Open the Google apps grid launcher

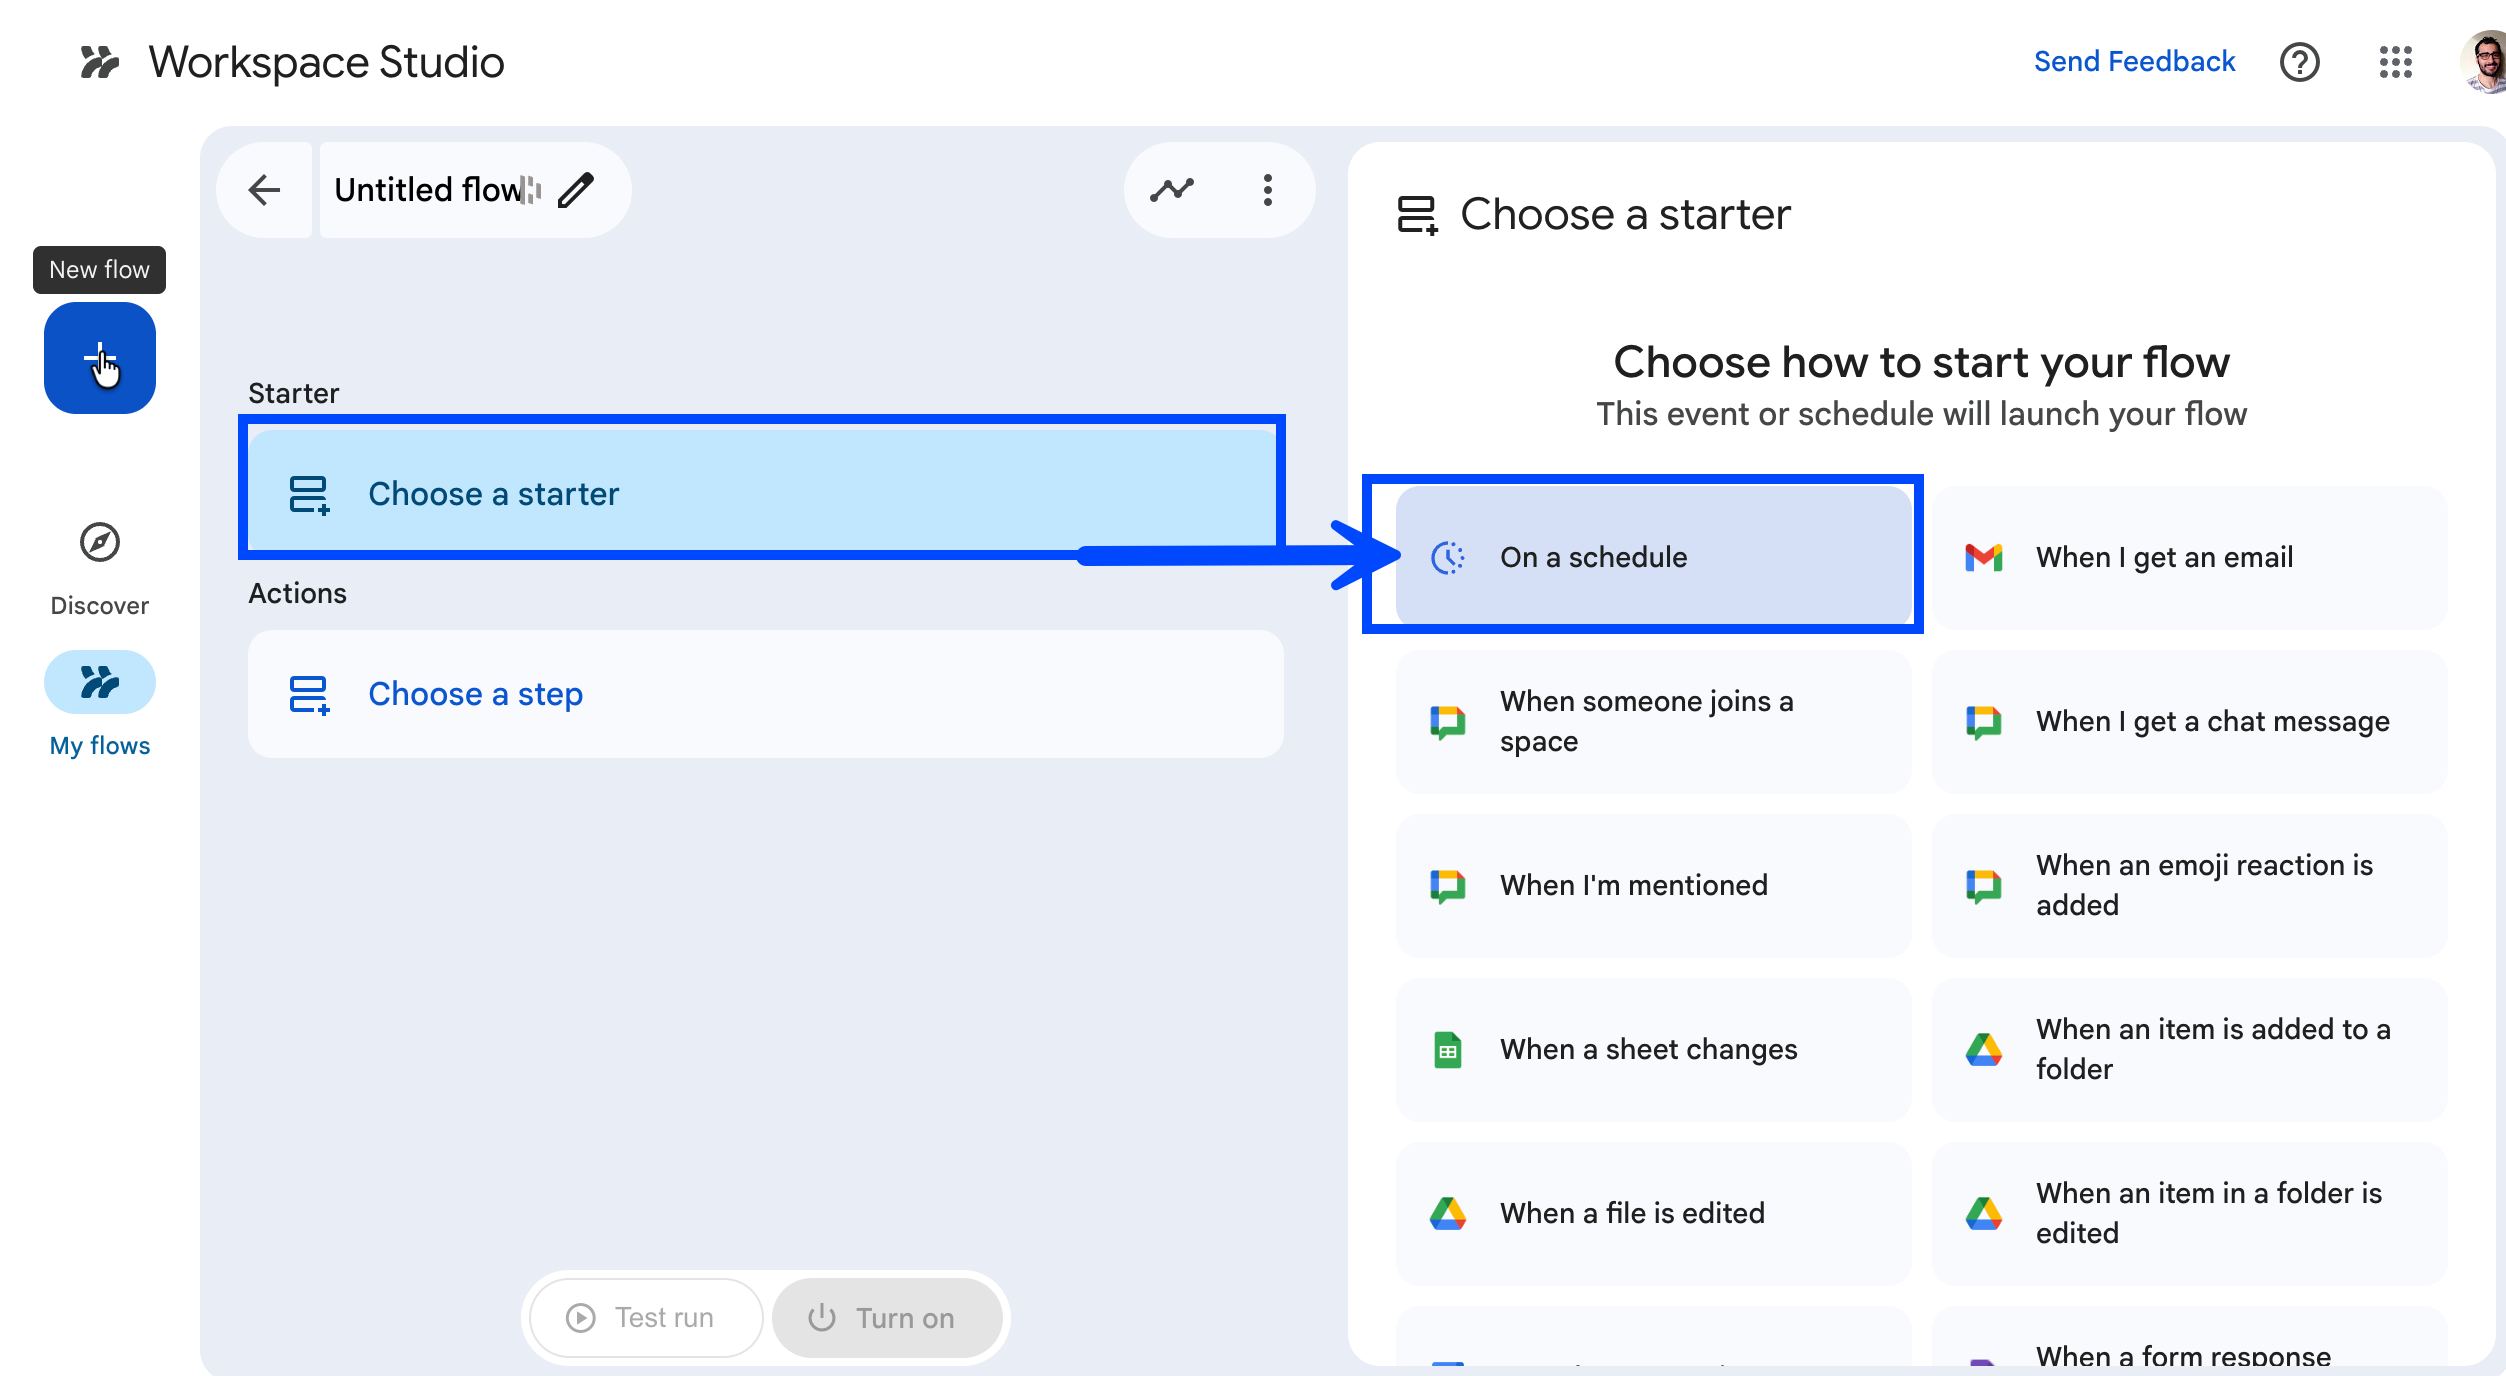point(2395,62)
